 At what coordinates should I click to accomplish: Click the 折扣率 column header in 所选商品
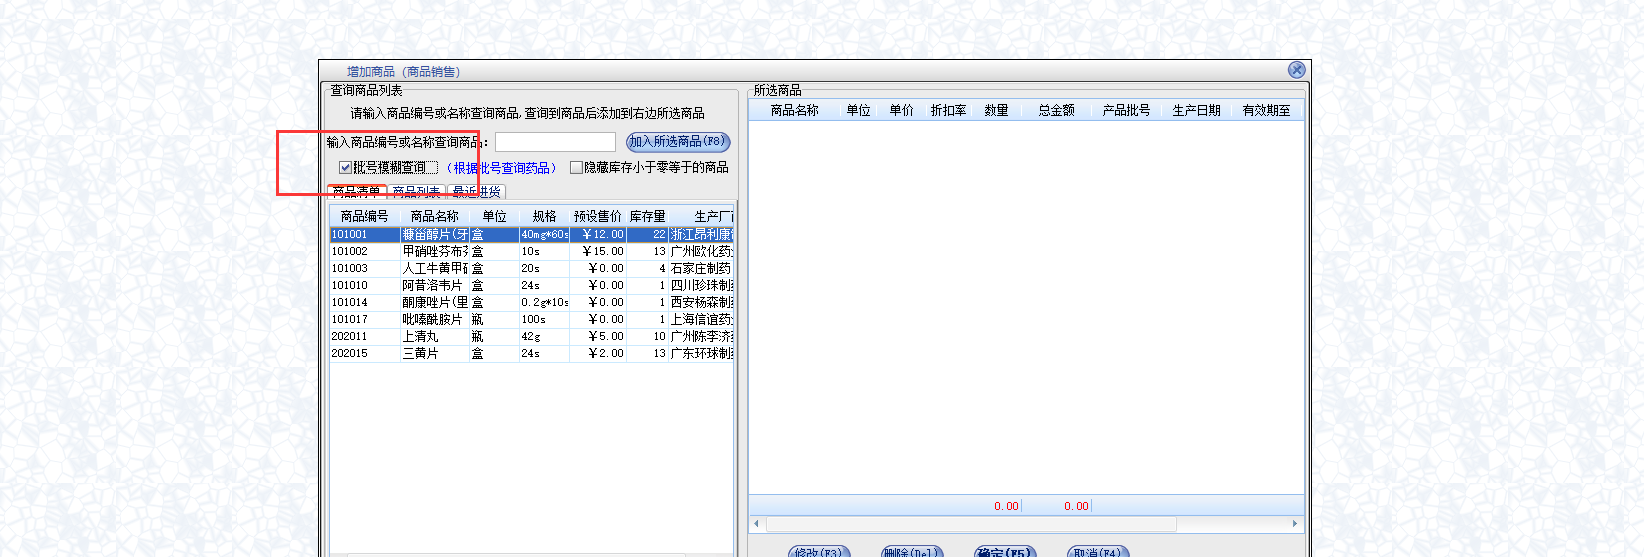[948, 111]
